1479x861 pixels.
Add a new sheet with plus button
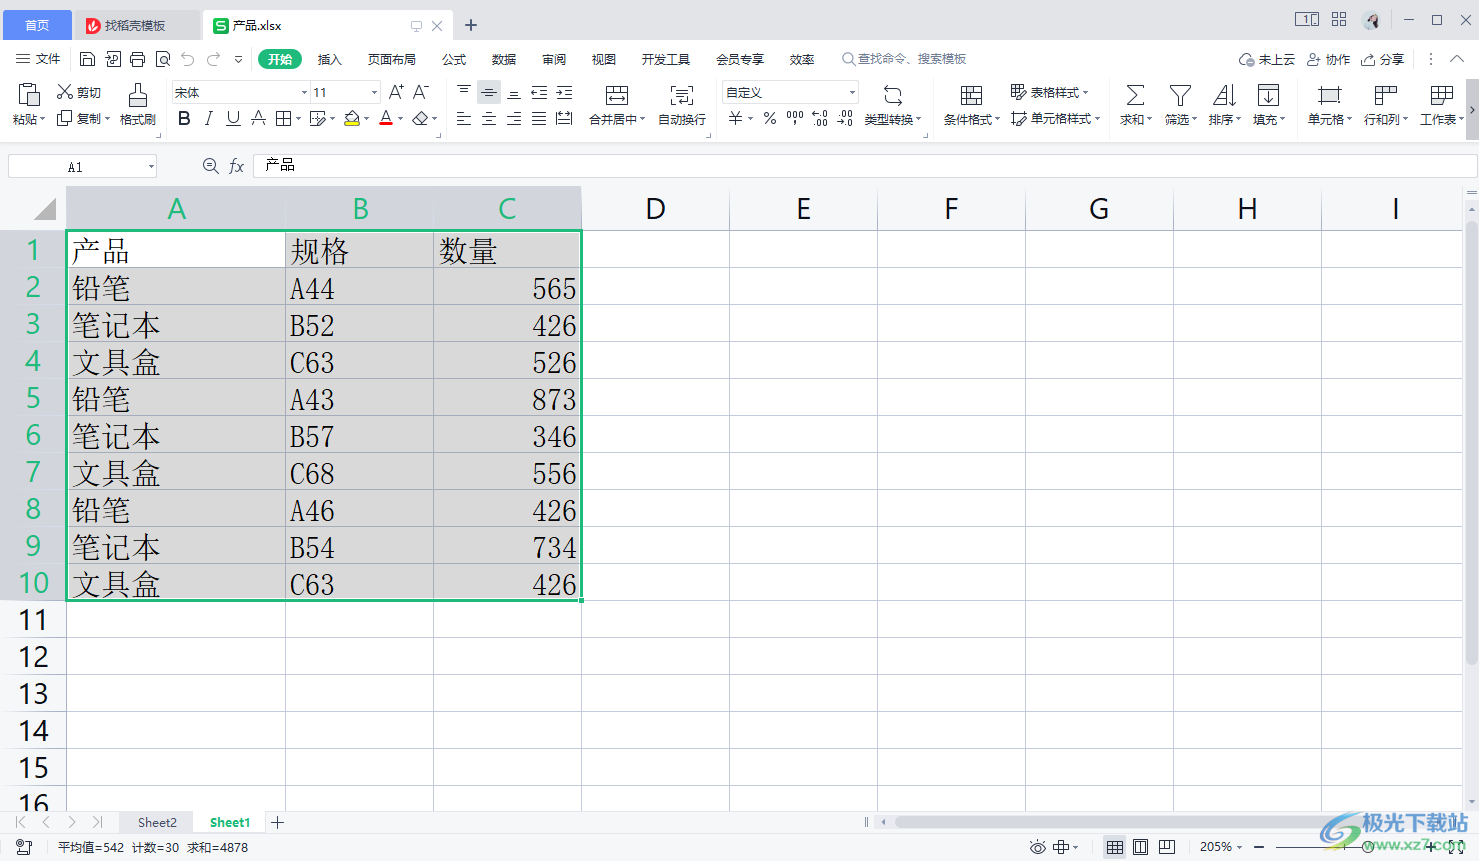278,822
